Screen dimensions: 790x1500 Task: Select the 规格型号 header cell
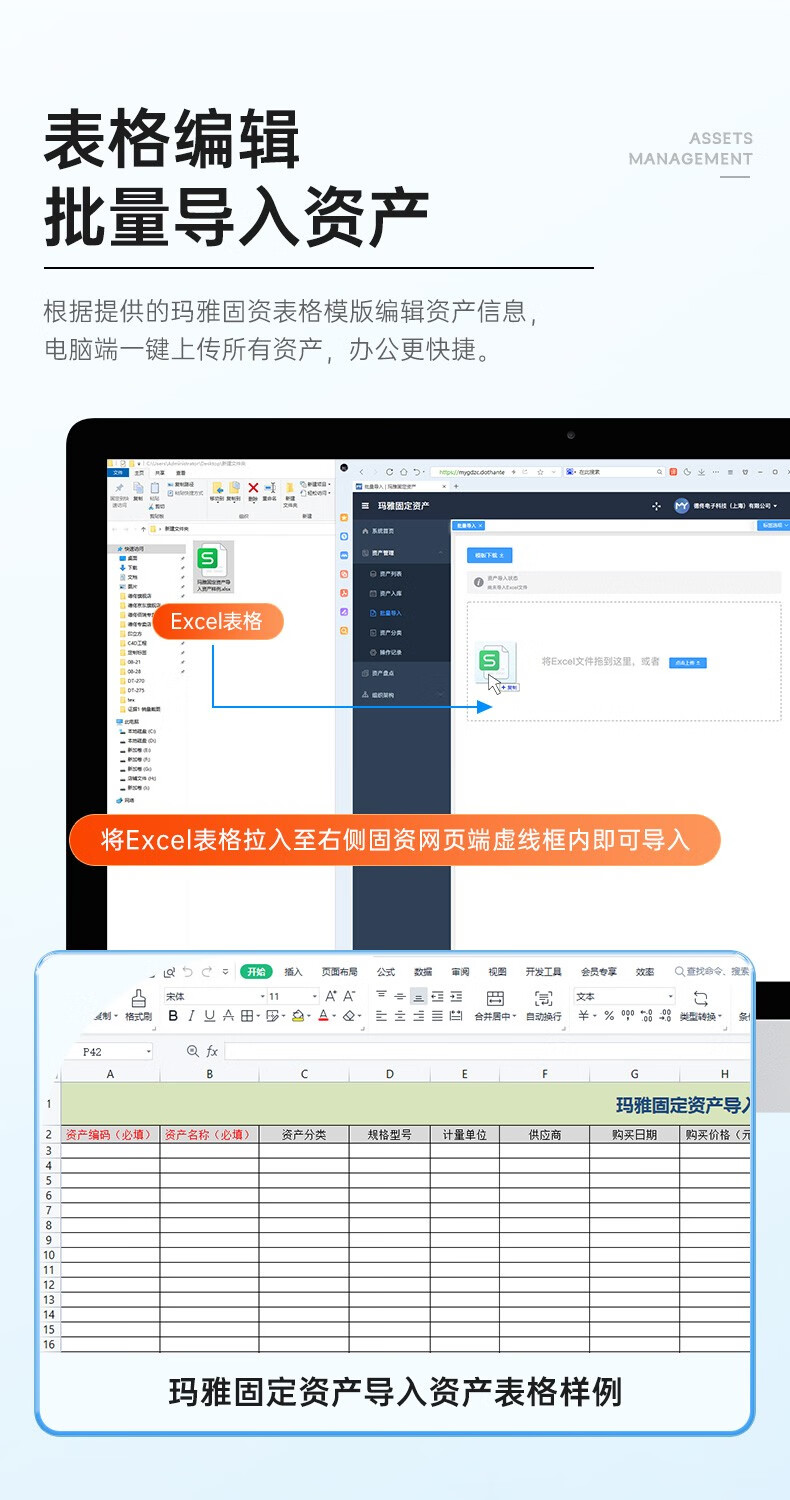390,1135
